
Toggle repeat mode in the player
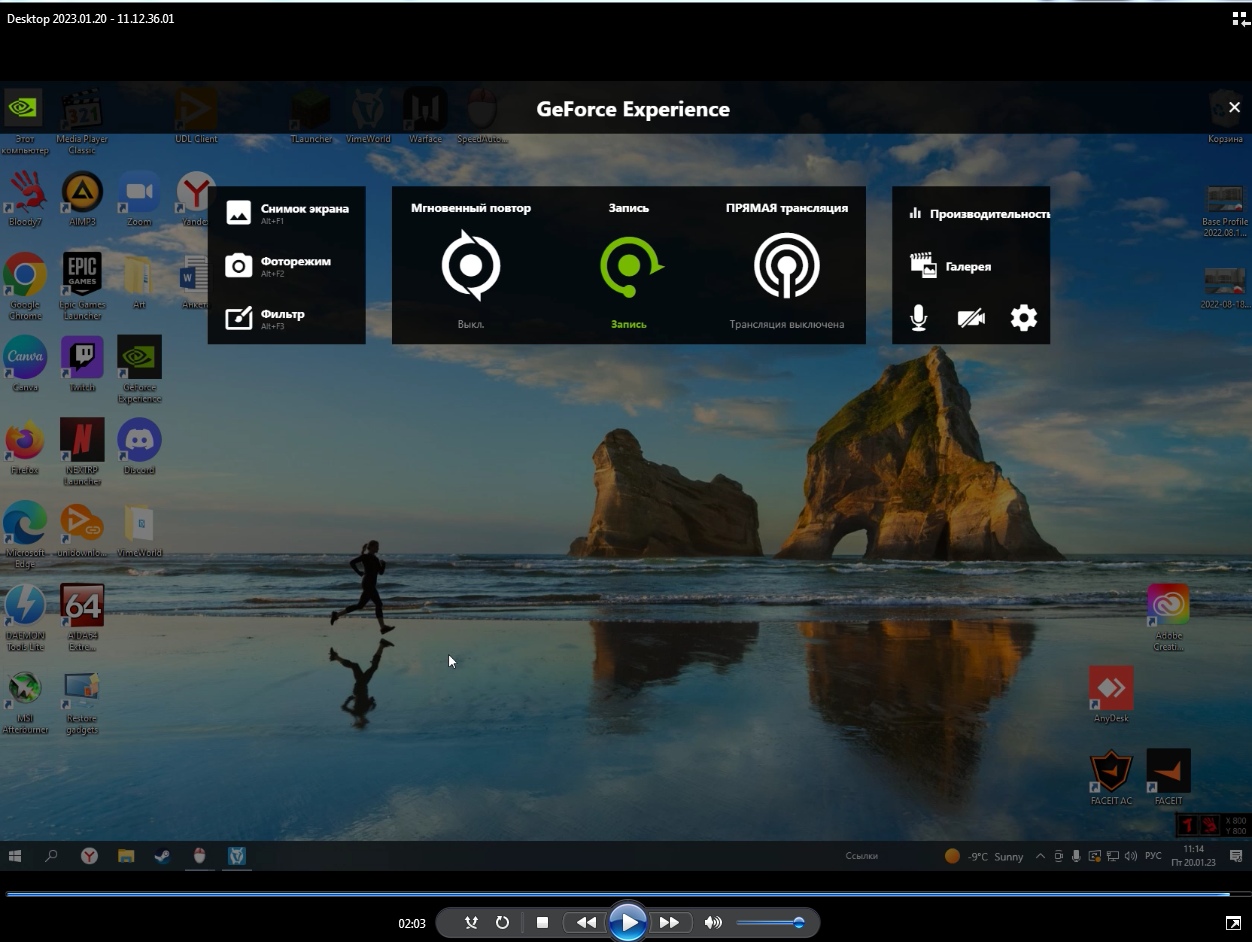503,923
